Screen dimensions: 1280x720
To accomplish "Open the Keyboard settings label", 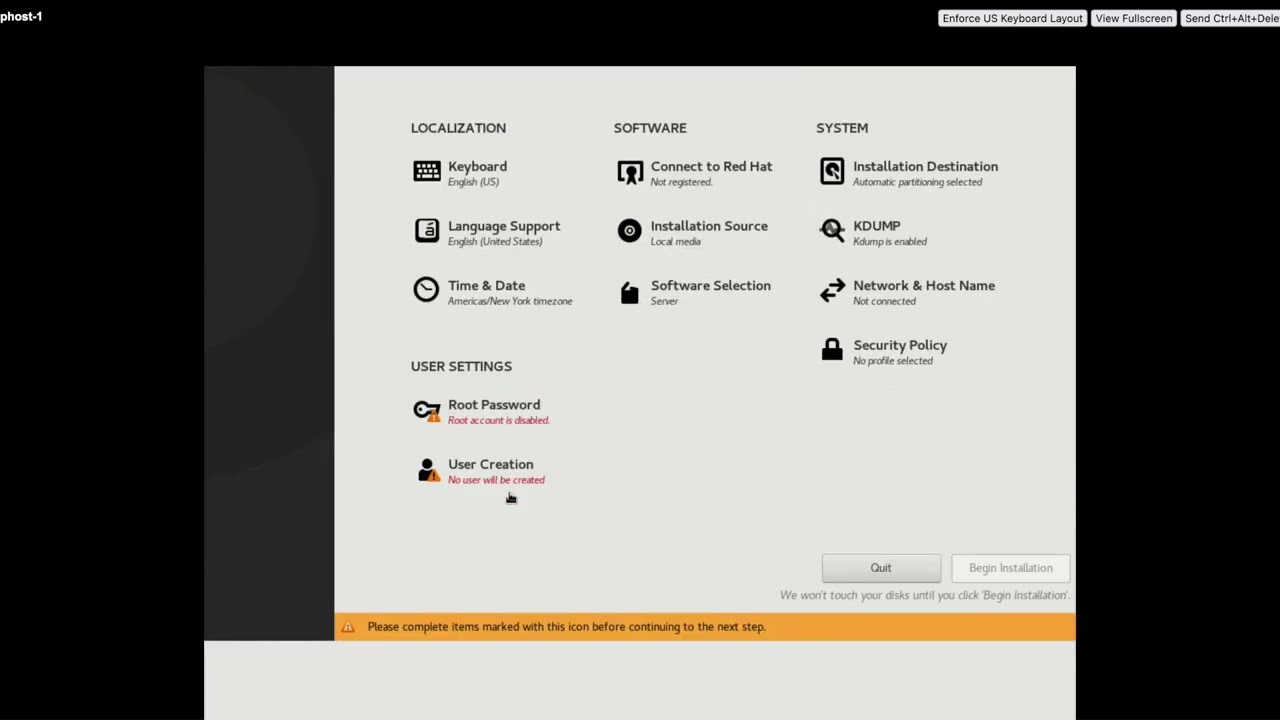I will click(477, 167).
